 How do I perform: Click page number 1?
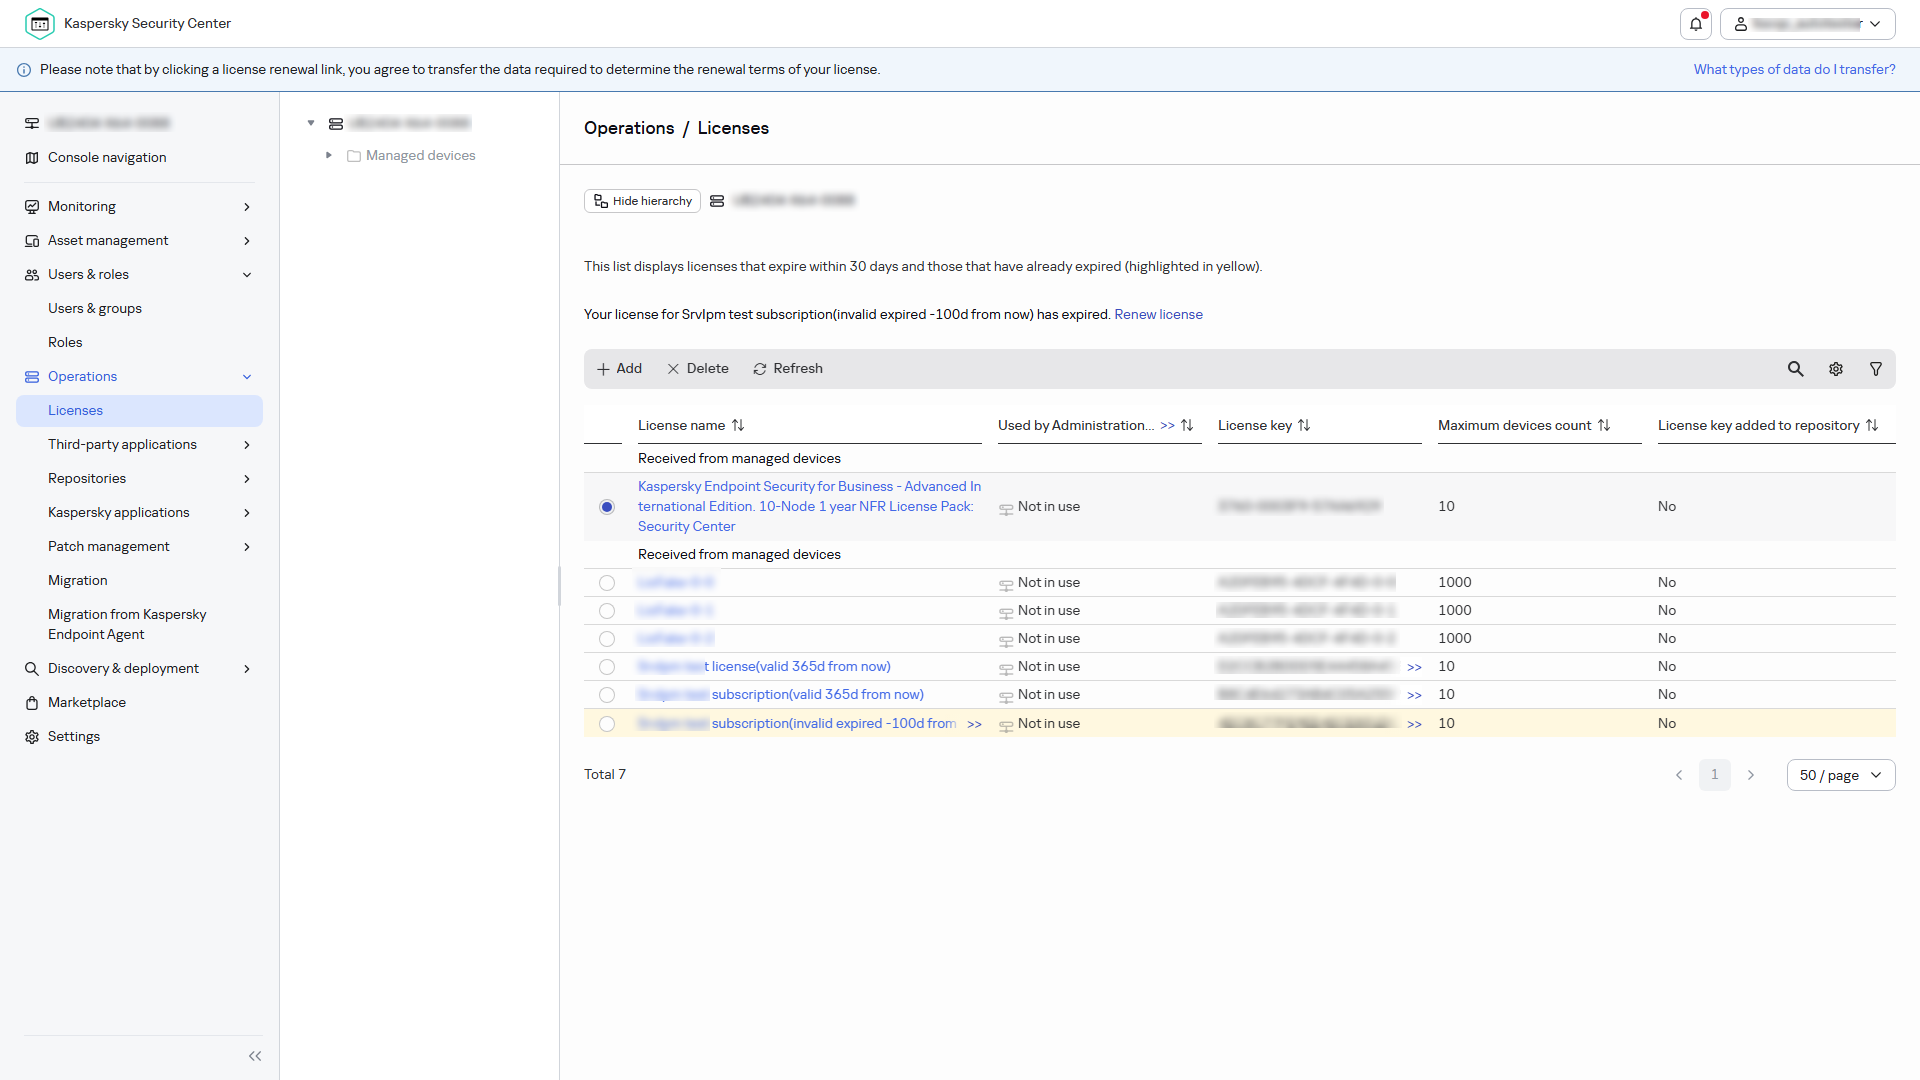[1715, 775]
